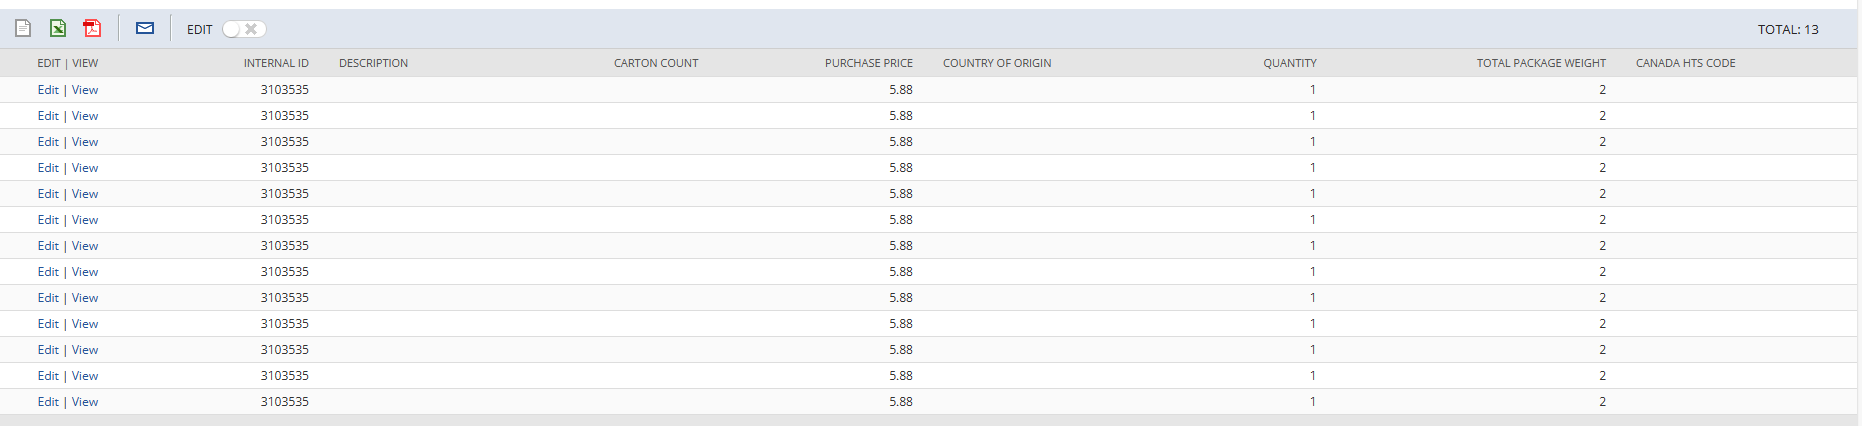Click the Canada HTS Code header

click(1685, 63)
